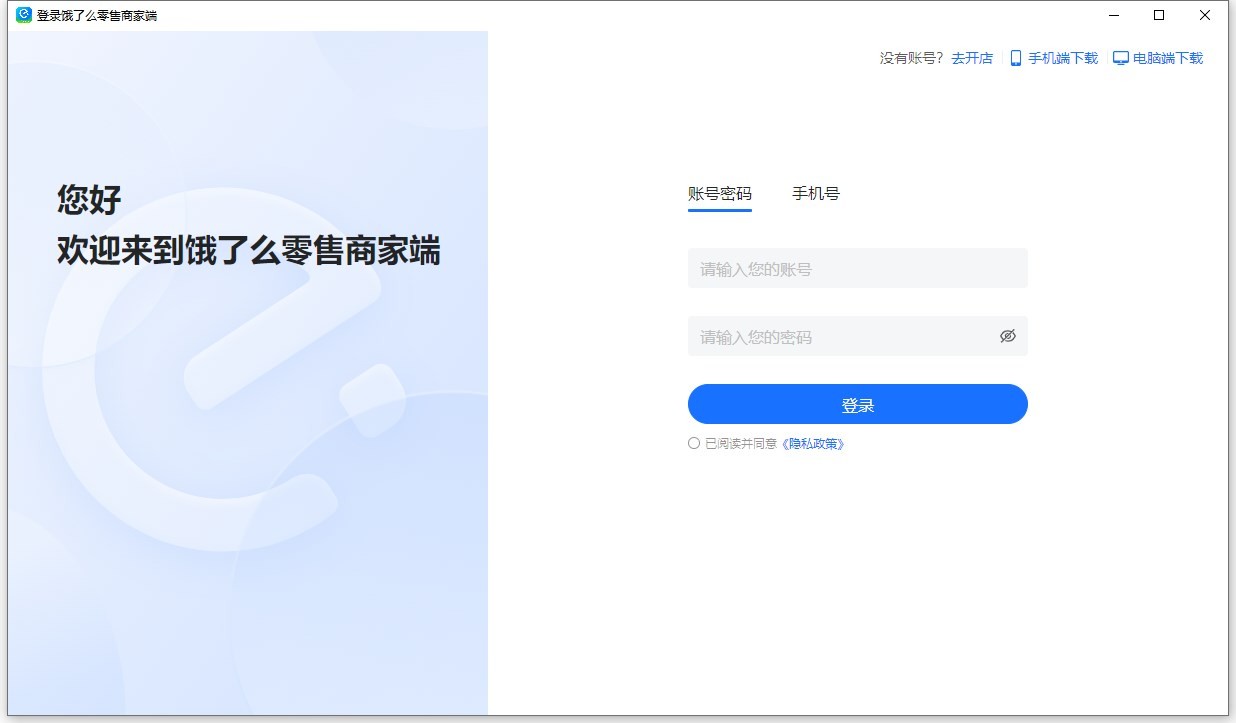Viewport: 1236px width, 723px height.
Task: Click the blue 登录 button
Action: (858, 404)
